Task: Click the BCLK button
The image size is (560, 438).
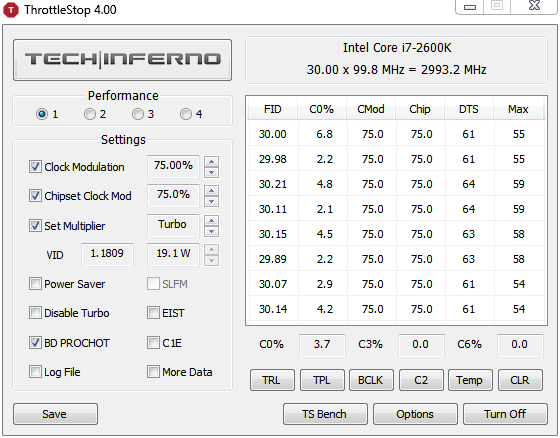Action: click(371, 380)
